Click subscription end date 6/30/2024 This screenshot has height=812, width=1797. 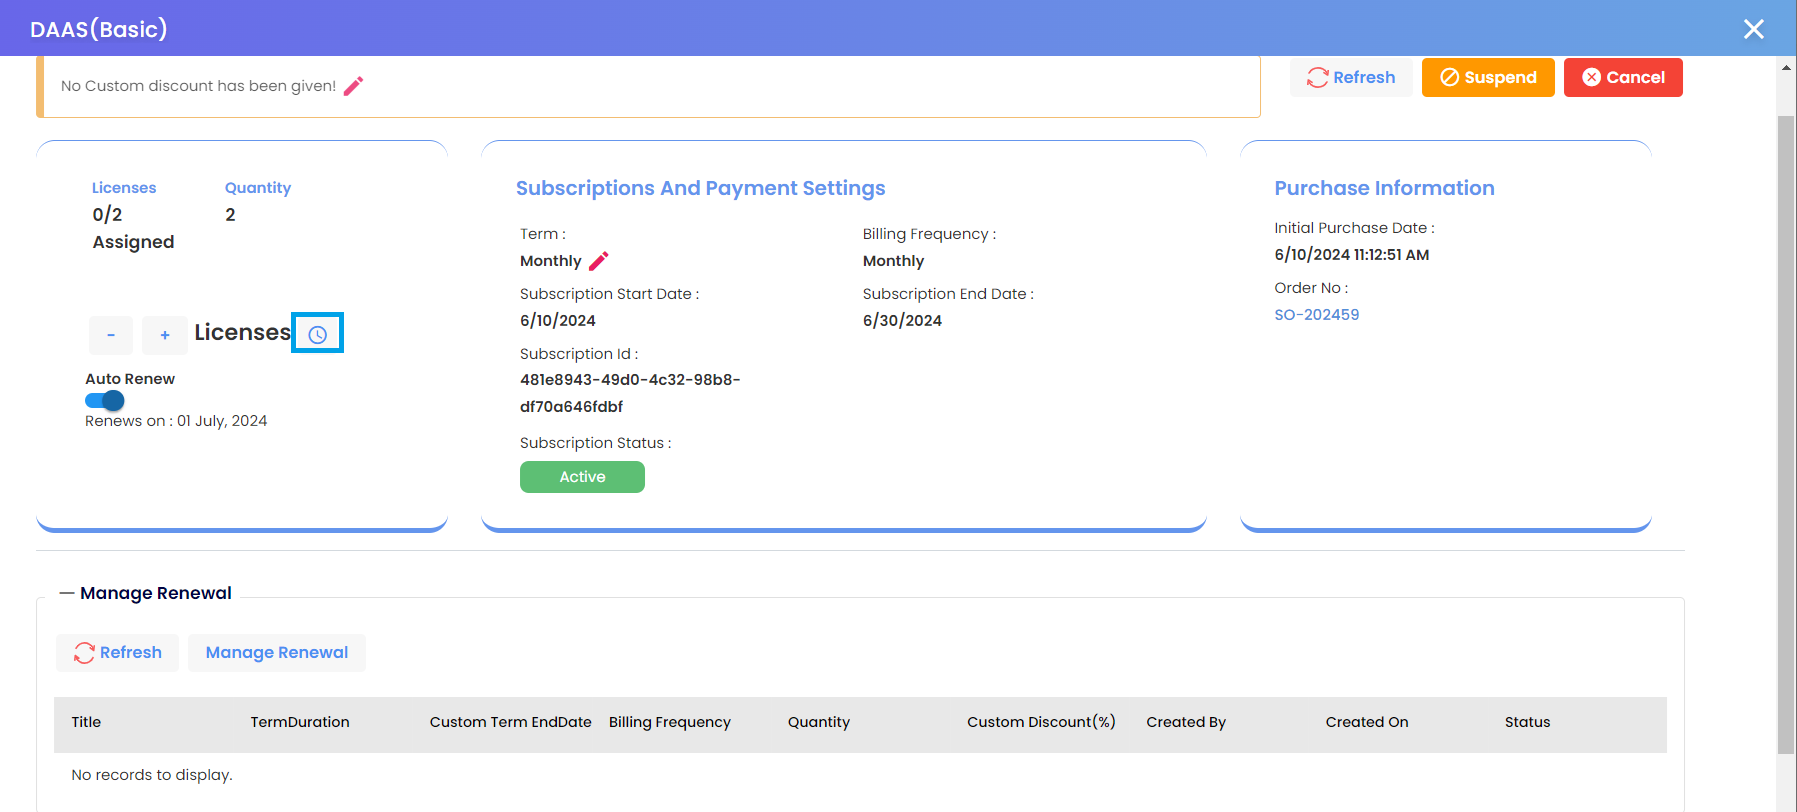pyautogui.click(x=902, y=321)
